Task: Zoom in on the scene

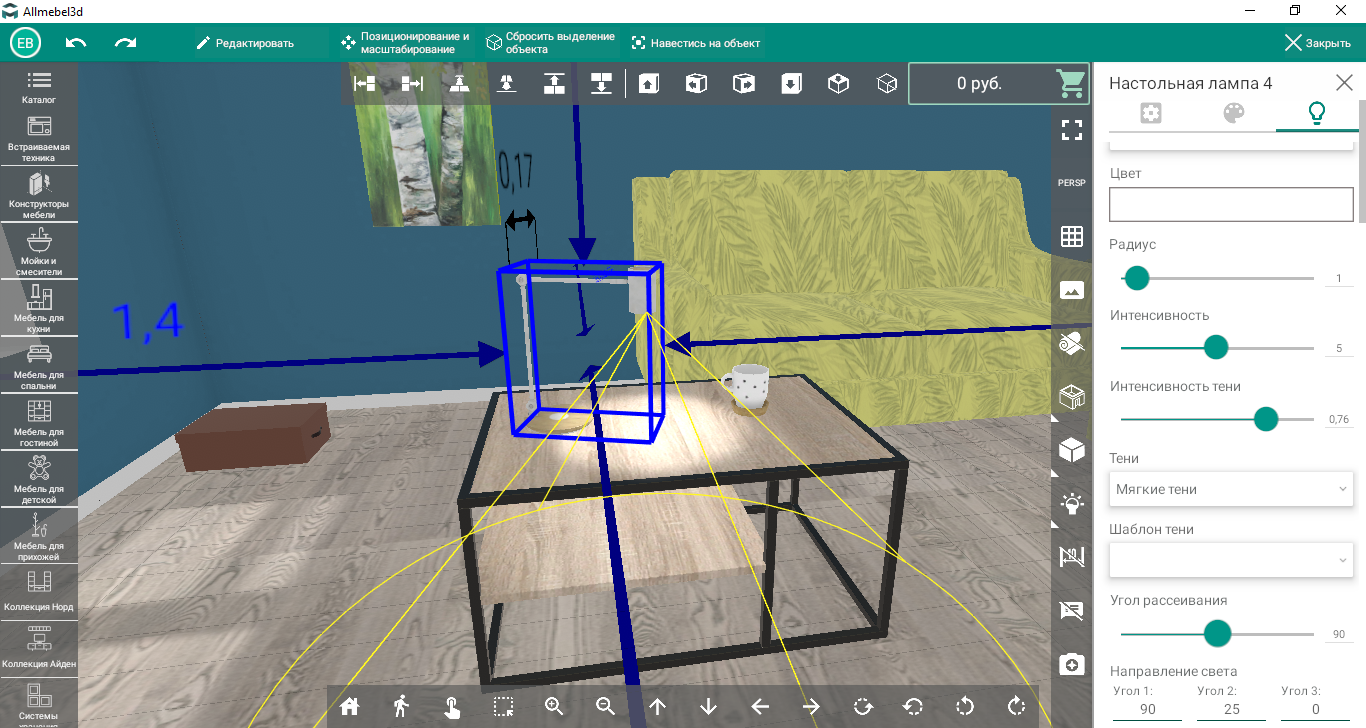Action: click(555, 706)
